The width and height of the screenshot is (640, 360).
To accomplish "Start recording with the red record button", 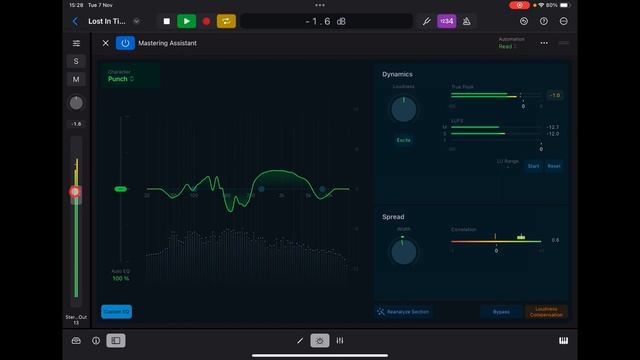I will pyautogui.click(x=206, y=21).
